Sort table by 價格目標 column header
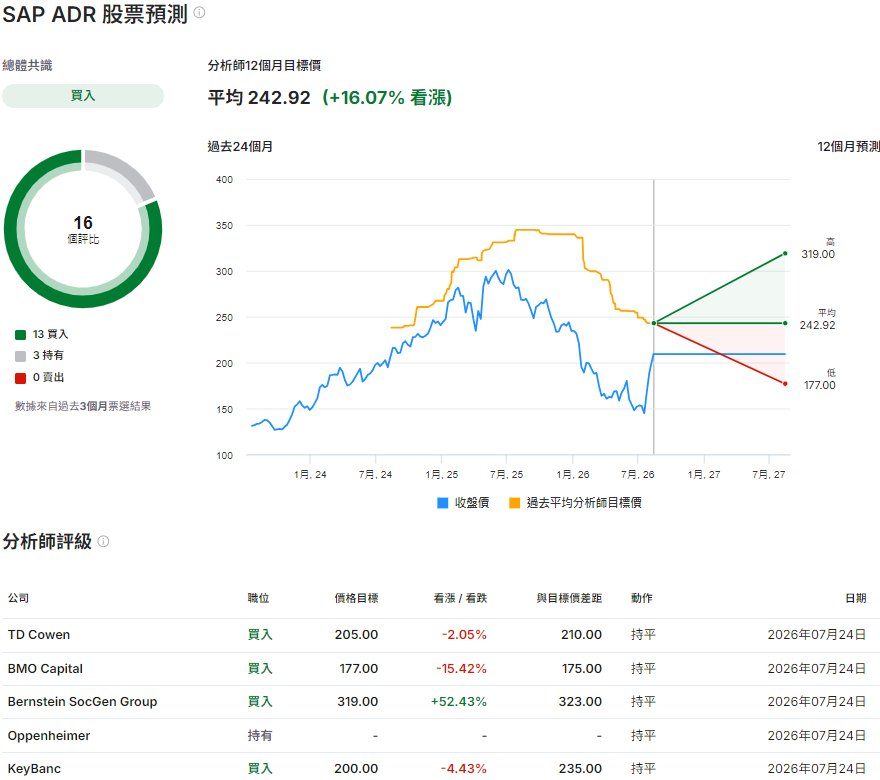The image size is (880, 780). click(356, 598)
